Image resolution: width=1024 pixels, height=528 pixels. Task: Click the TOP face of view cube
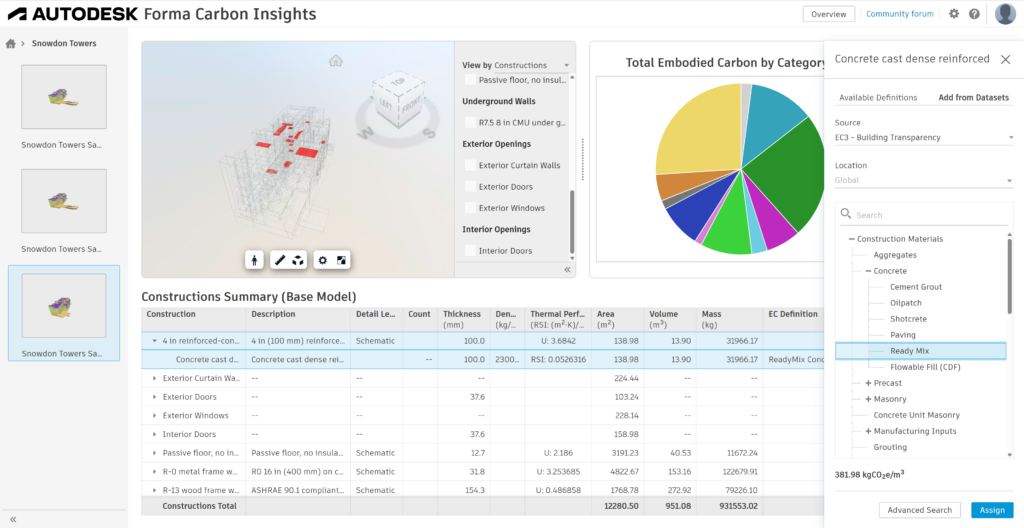point(398,84)
